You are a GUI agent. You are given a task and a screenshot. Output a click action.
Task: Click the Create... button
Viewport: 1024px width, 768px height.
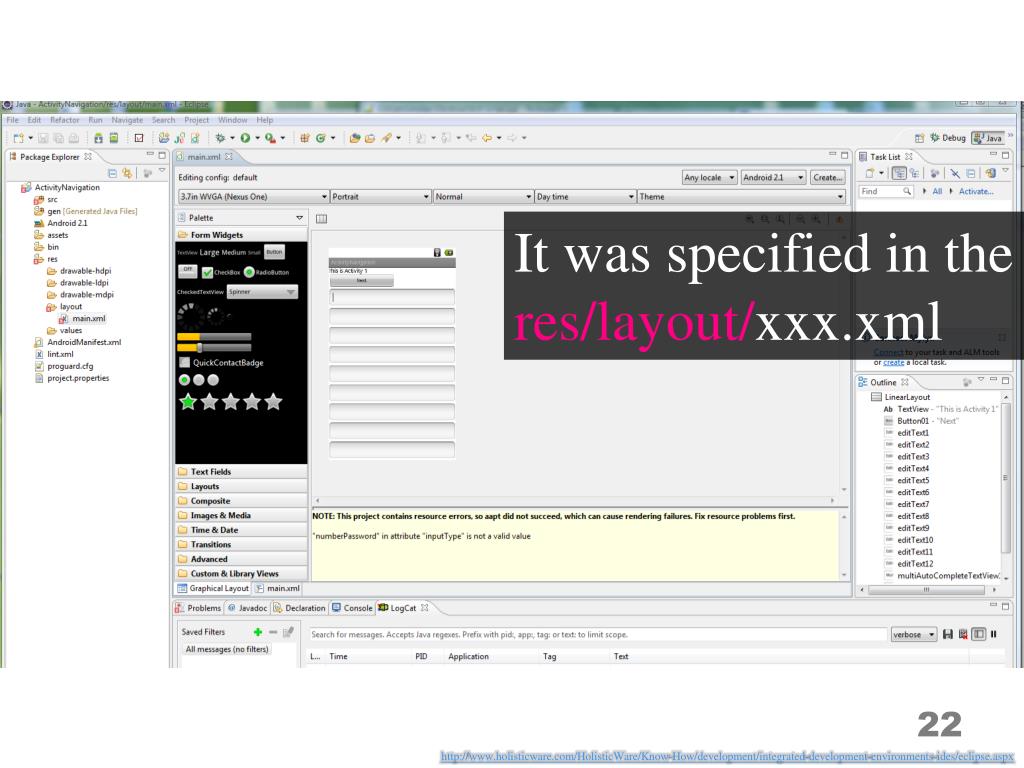click(x=827, y=178)
